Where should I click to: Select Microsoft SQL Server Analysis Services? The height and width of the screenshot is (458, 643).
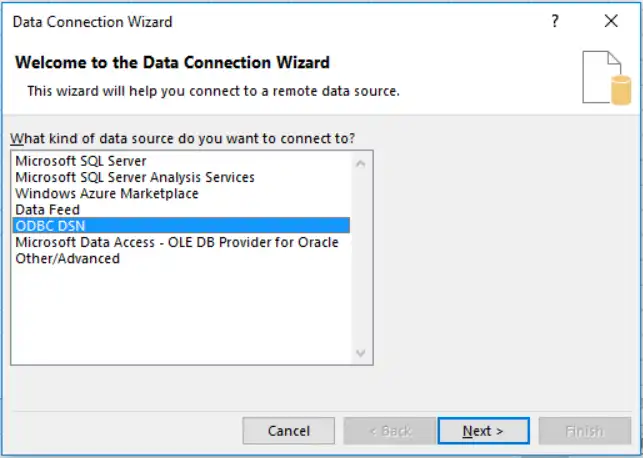point(135,177)
